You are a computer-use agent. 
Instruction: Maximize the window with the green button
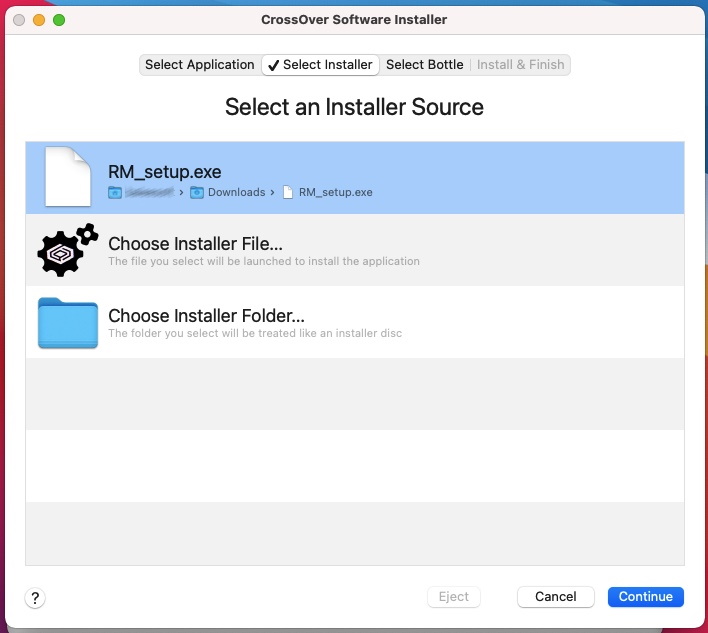(59, 20)
